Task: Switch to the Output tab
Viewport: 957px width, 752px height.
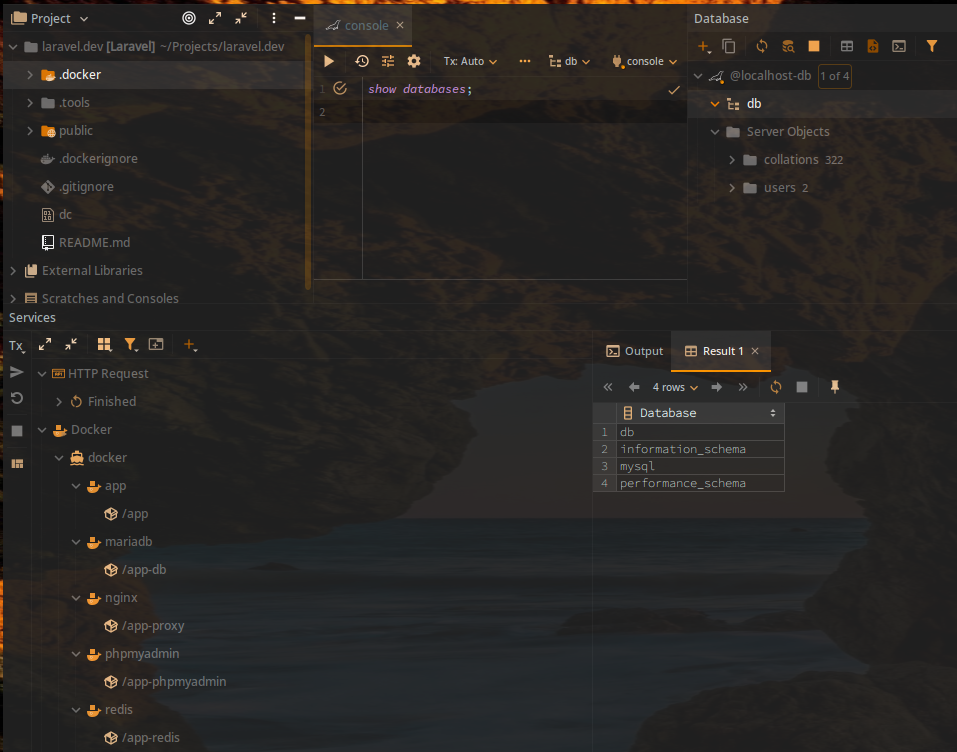Action: [x=635, y=351]
